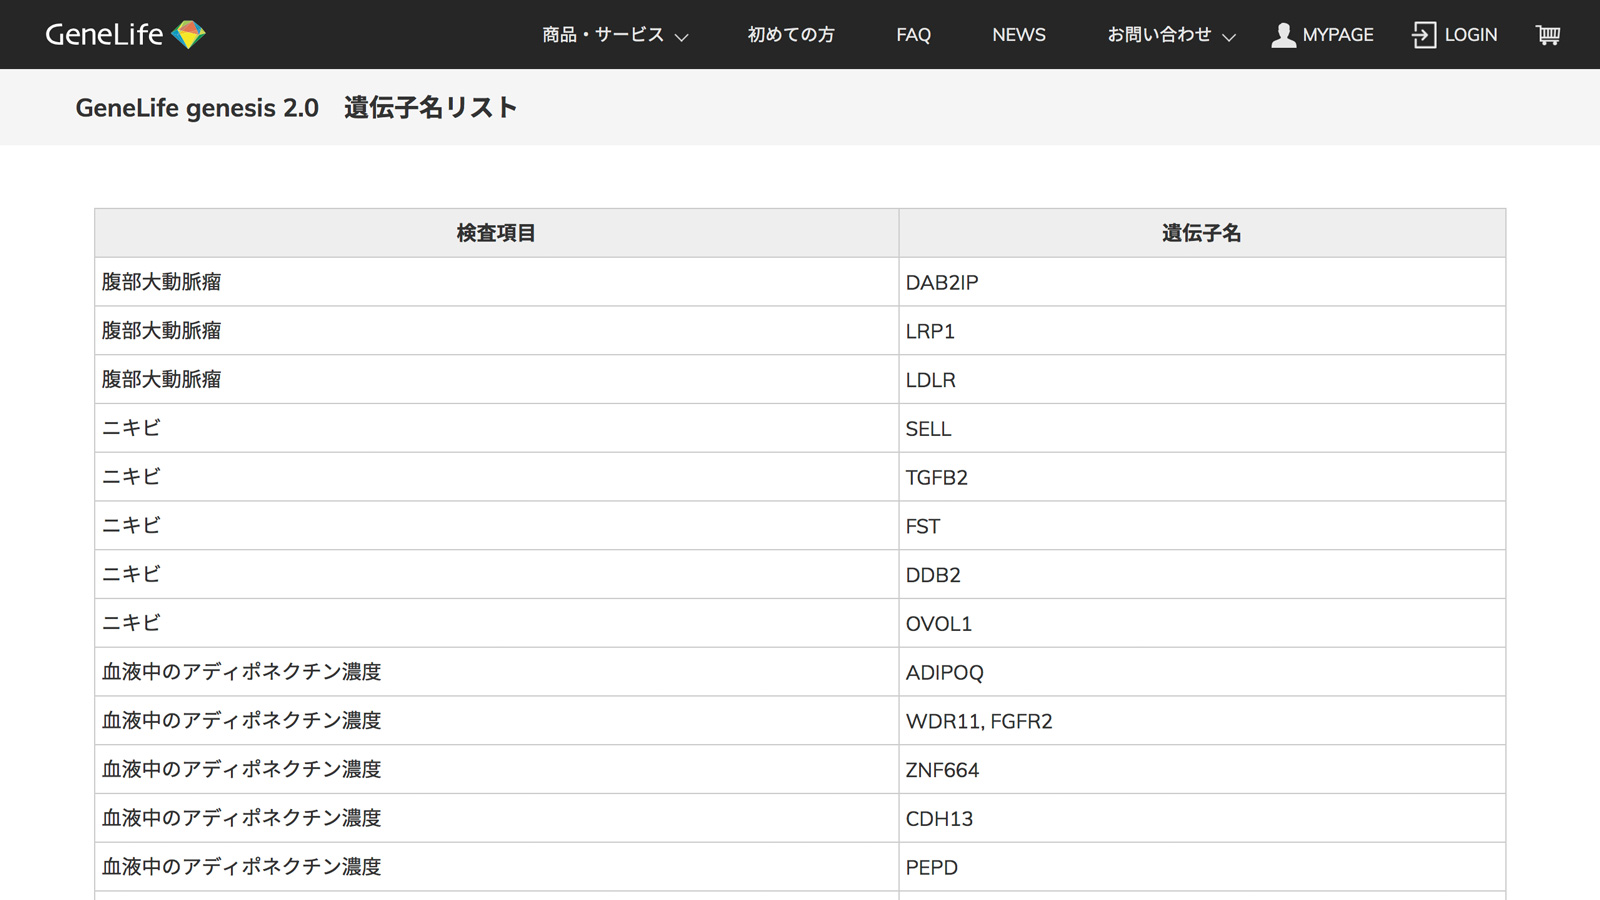Select the CDH13 gene cell
The image size is (1600, 900).
tap(1202, 818)
